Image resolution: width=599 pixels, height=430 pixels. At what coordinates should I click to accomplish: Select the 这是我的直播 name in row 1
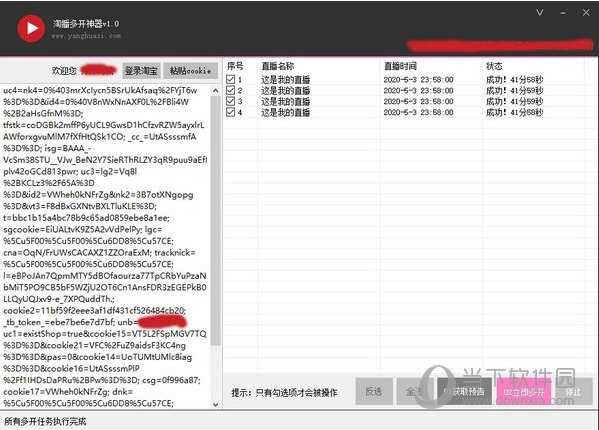click(285, 80)
